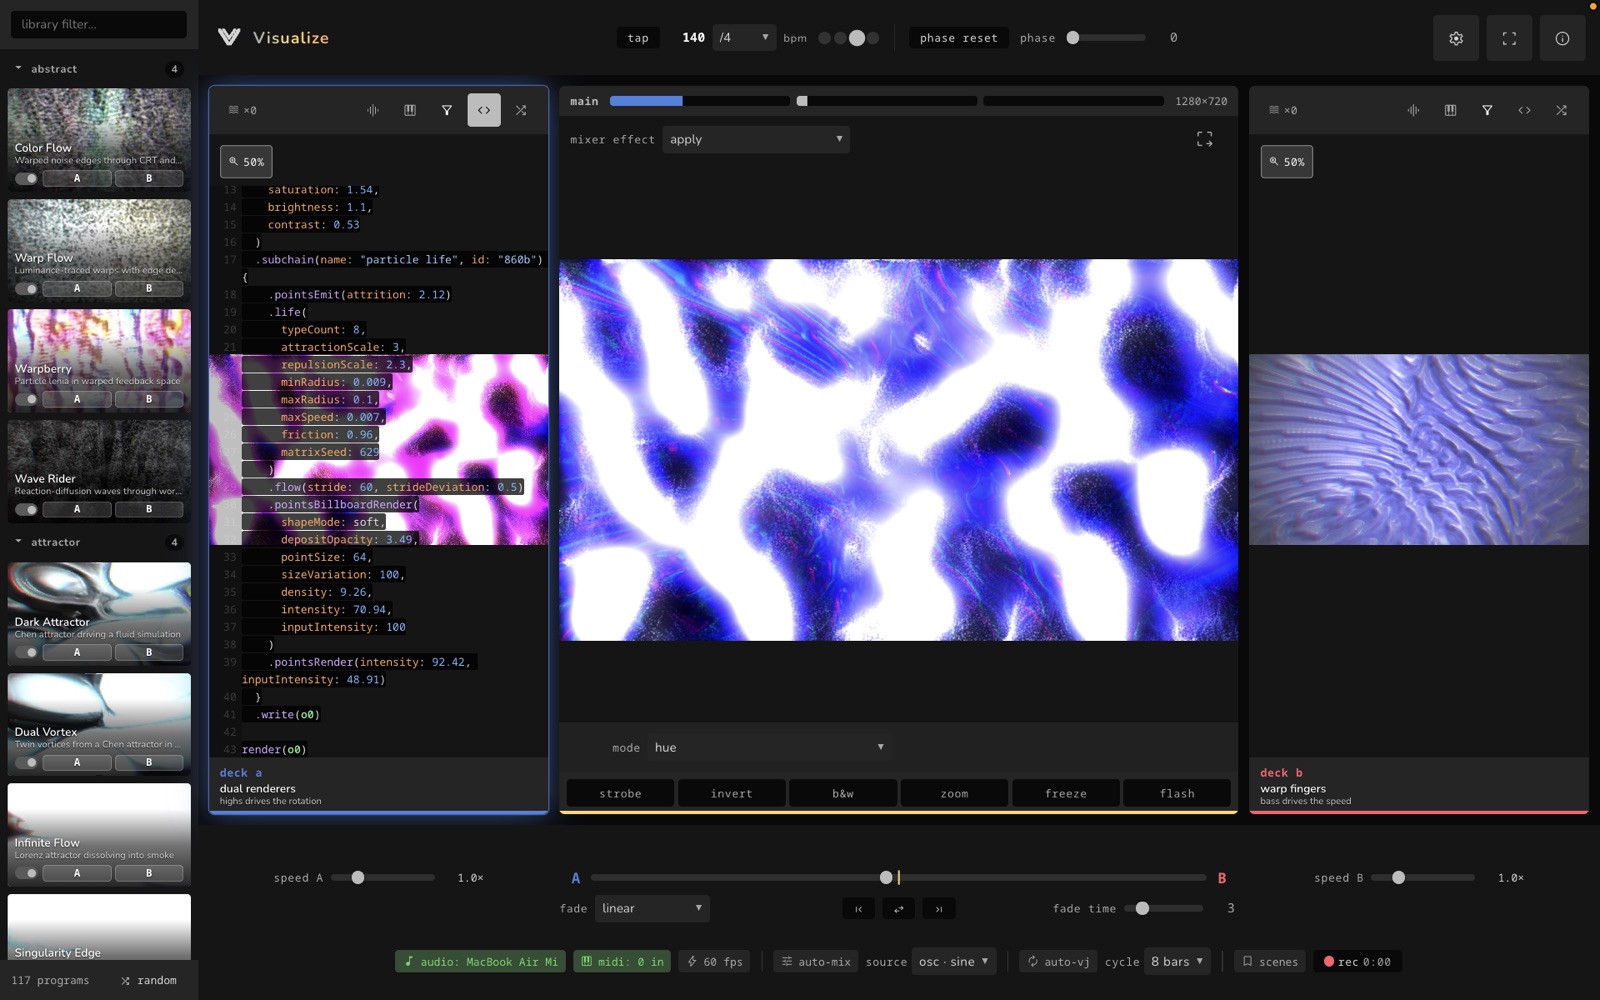Toggle the Wave Rider enable switch
1600x1000 pixels.
click(26, 509)
